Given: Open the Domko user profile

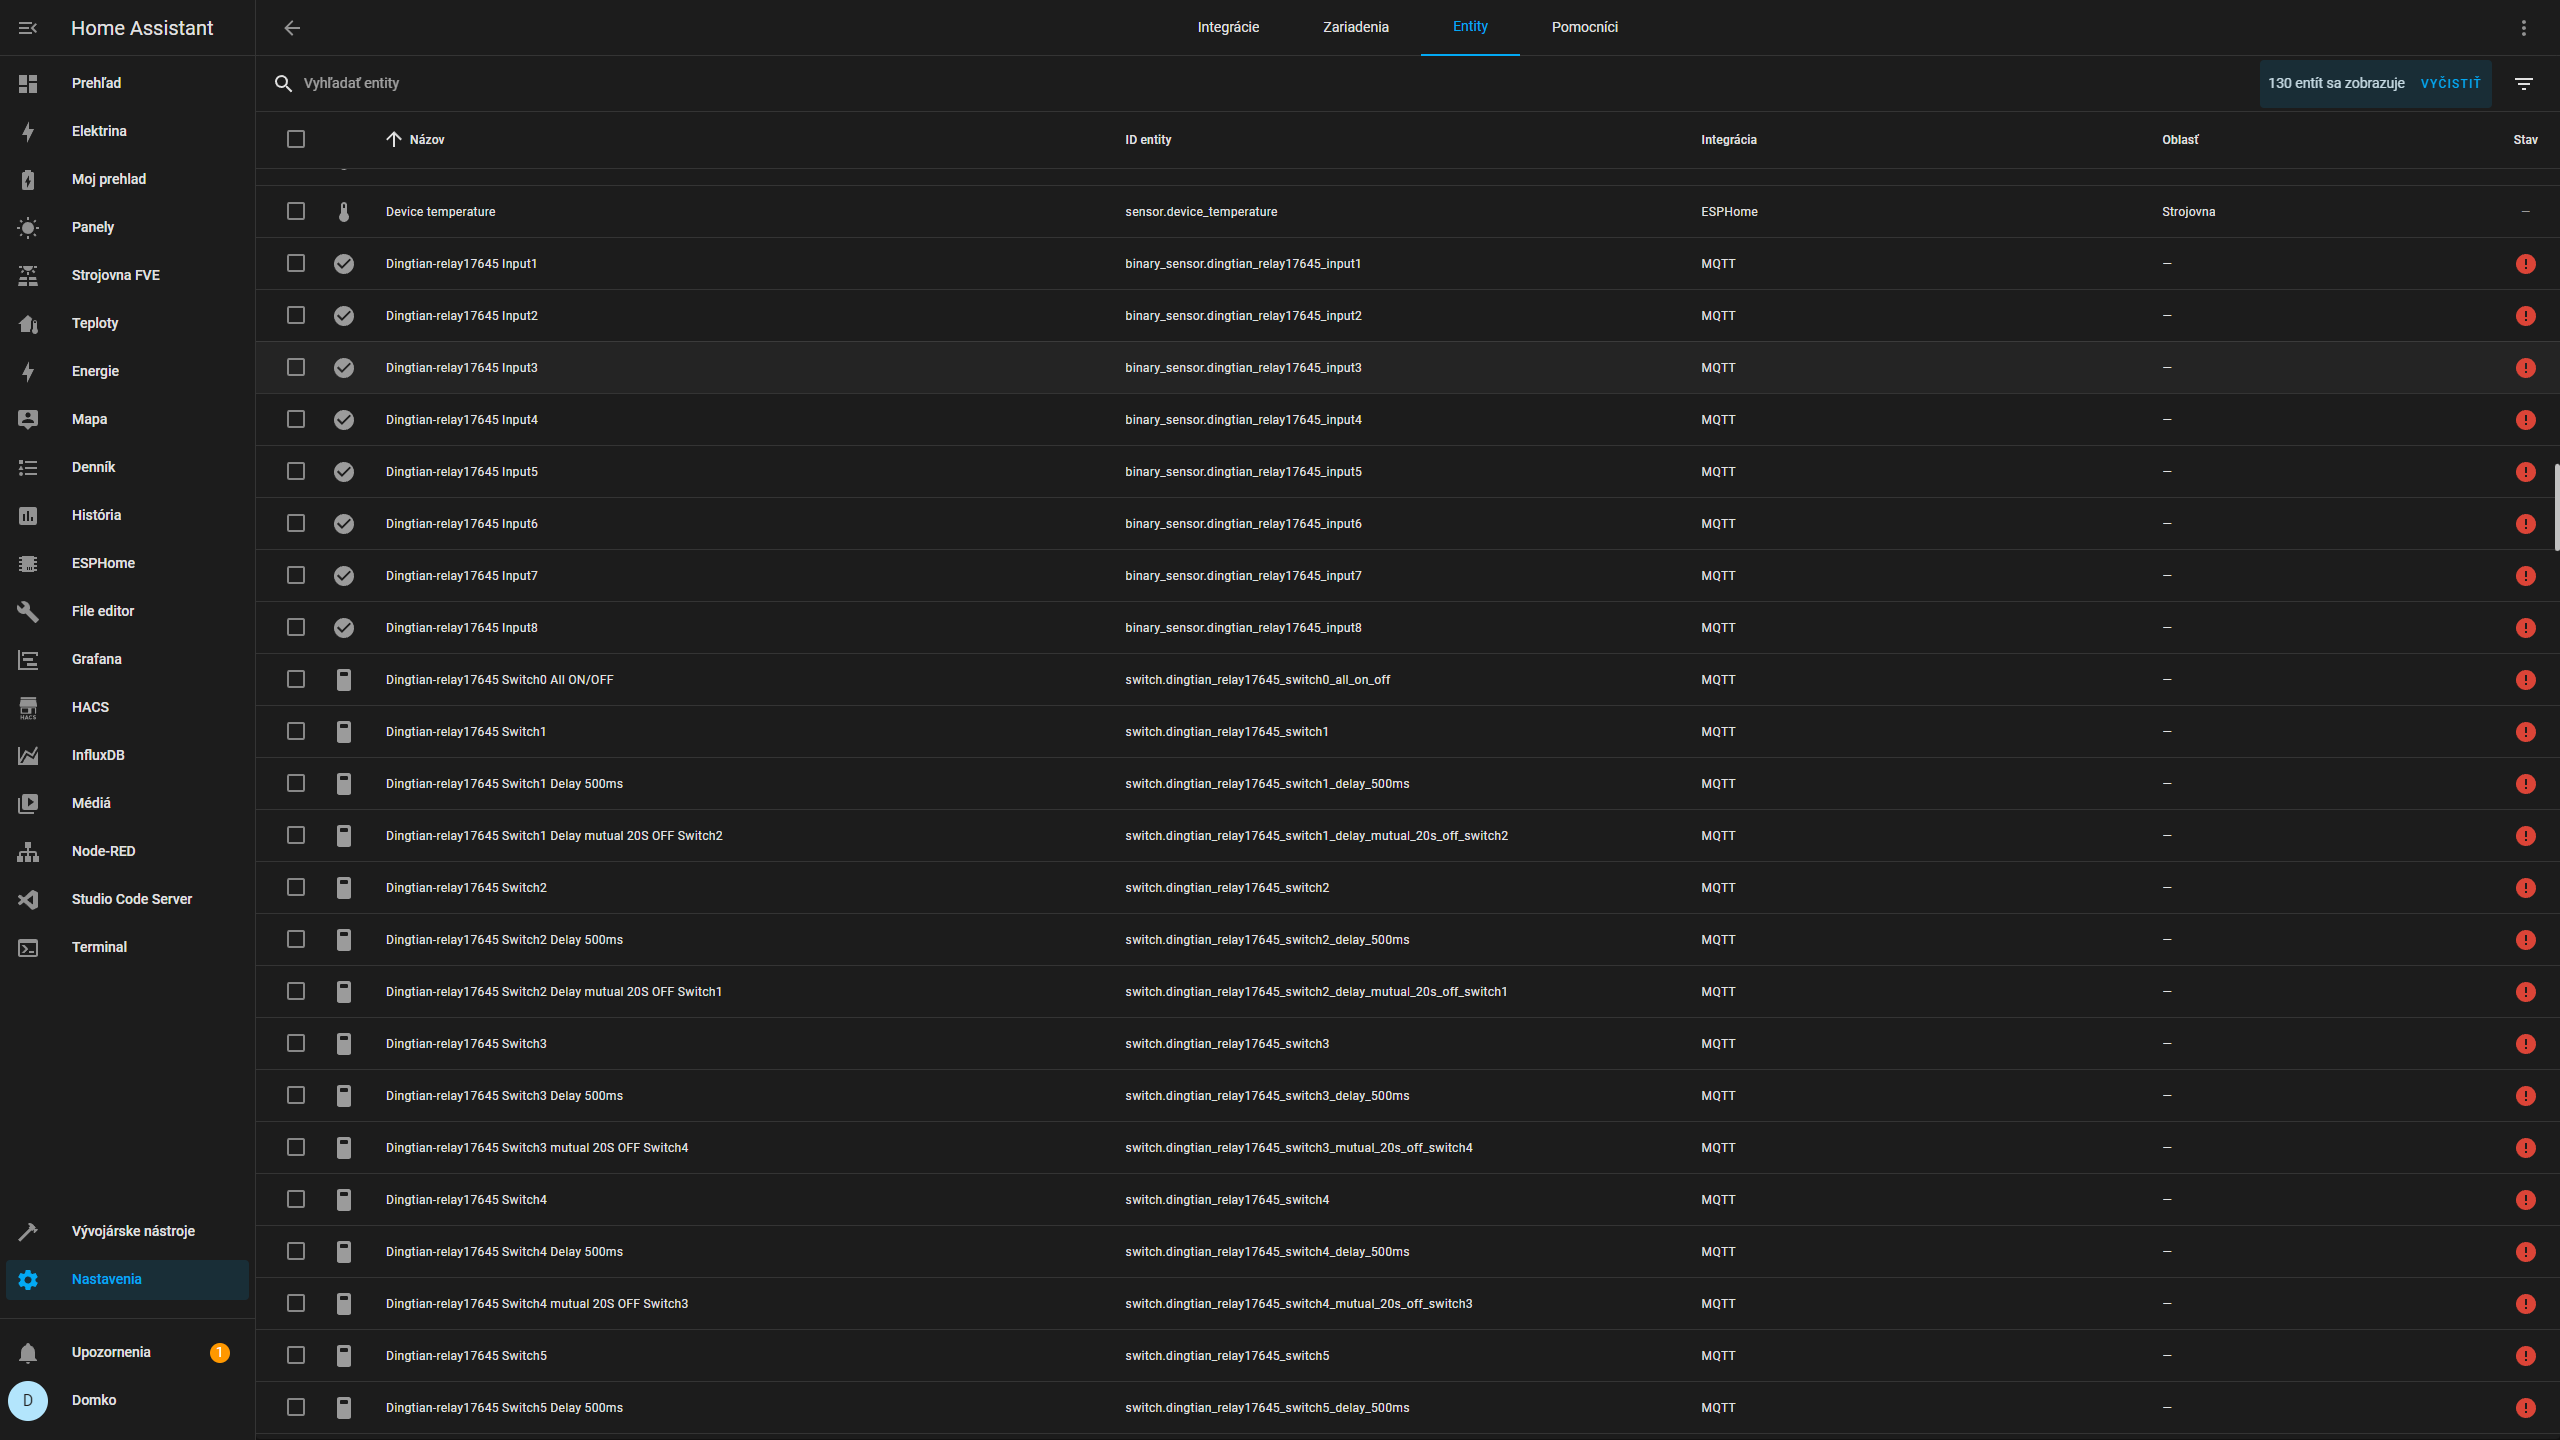Looking at the screenshot, I should click(94, 1400).
